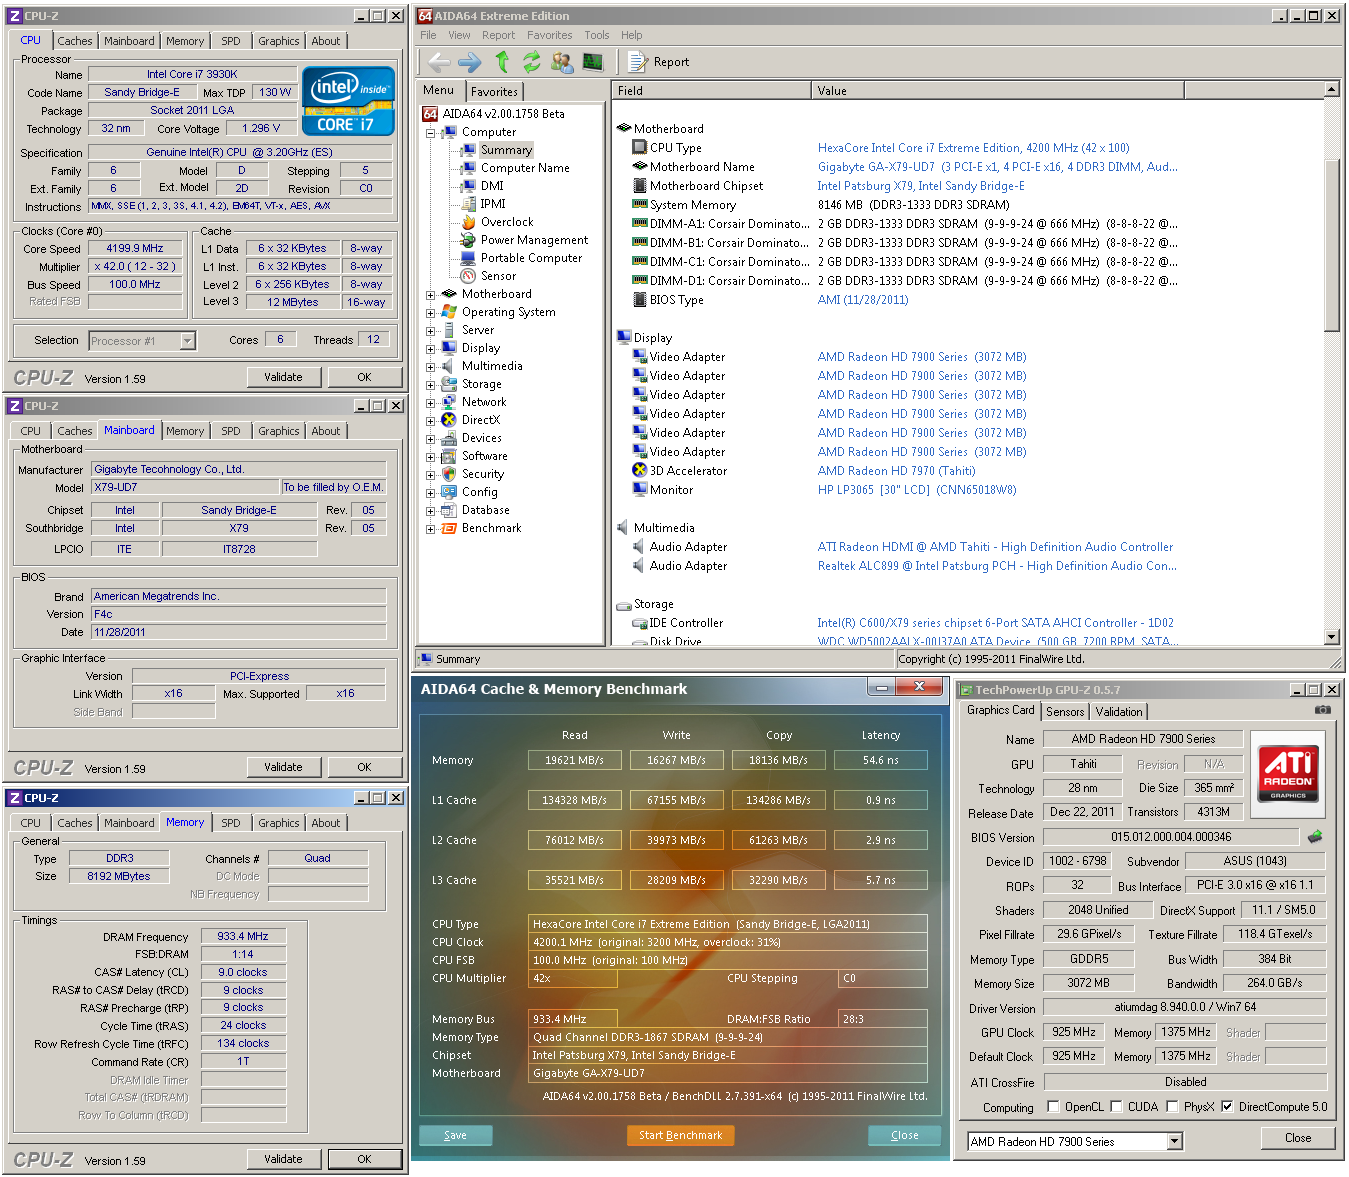
Task: Click Validate in the CPU-Z Memory window
Action: click(283, 1159)
